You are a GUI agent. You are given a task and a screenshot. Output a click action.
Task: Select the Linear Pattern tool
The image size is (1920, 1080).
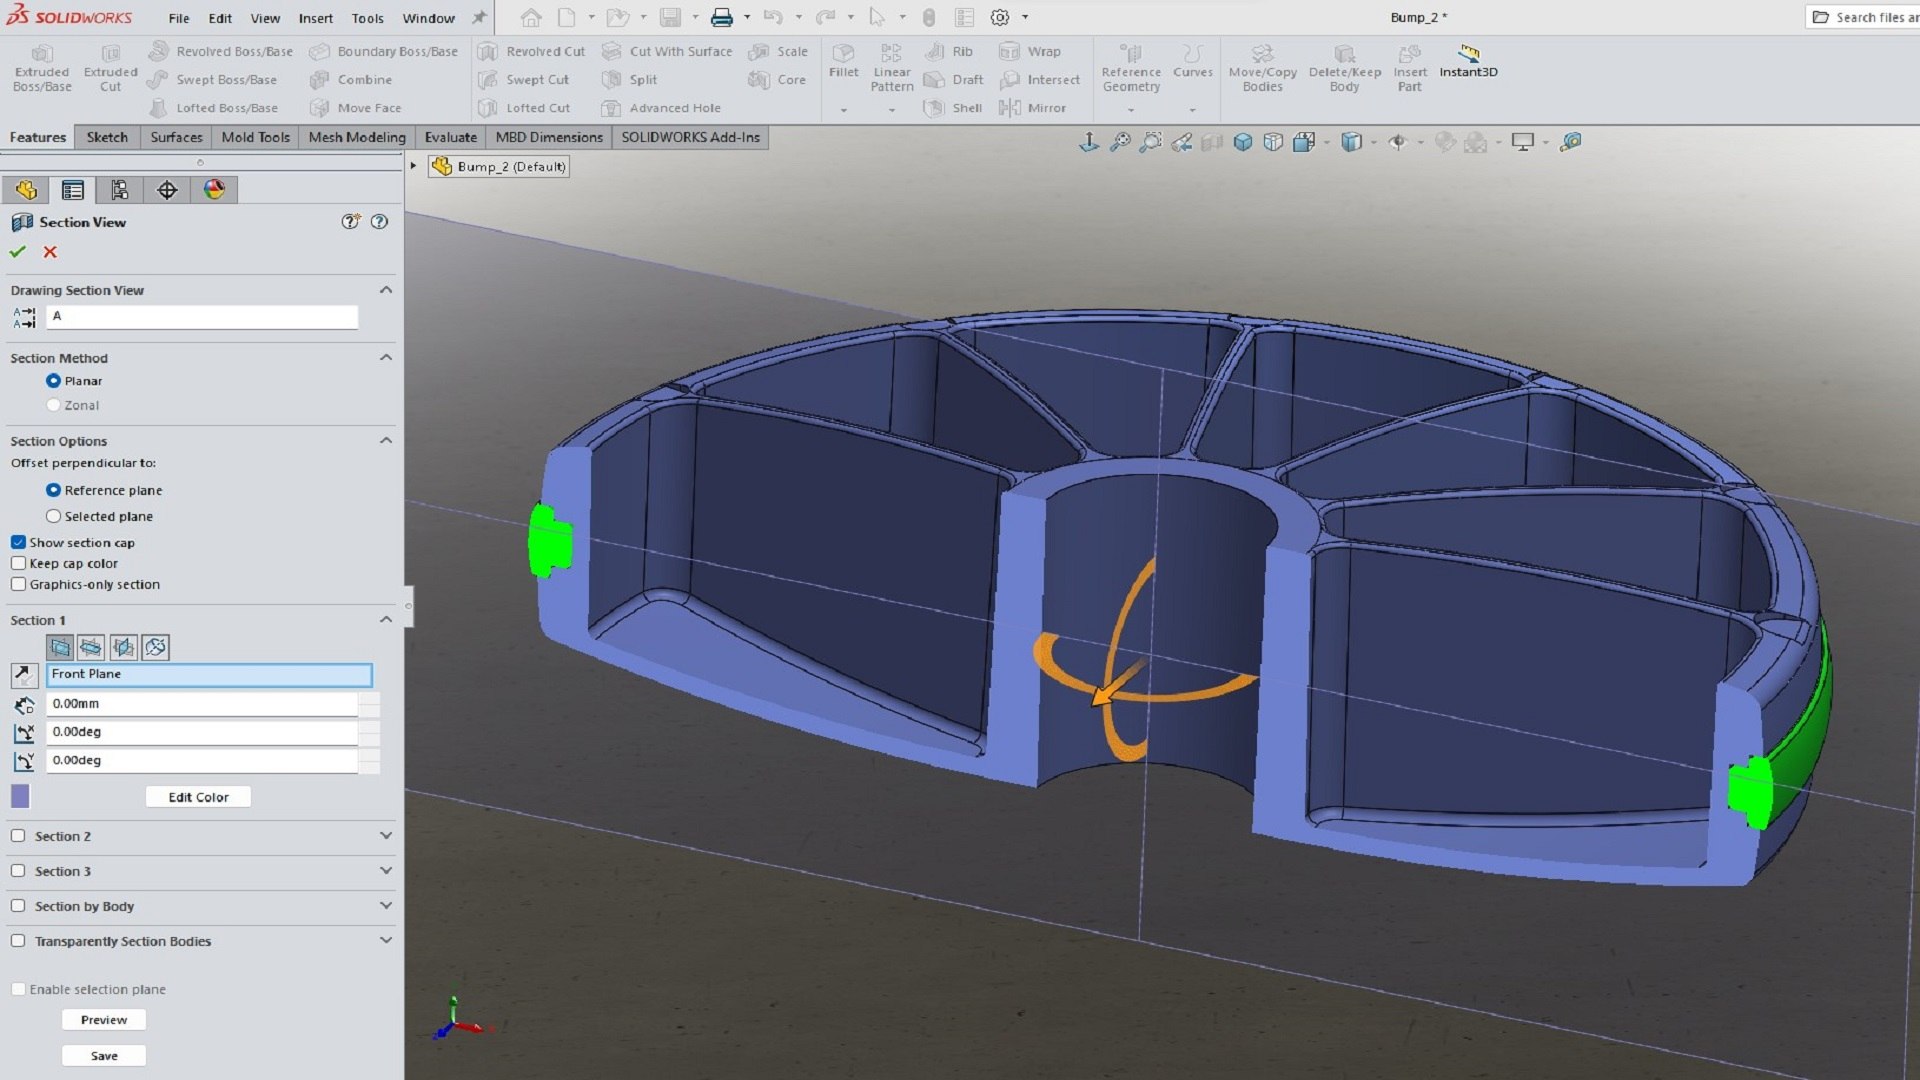(x=891, y=68)
